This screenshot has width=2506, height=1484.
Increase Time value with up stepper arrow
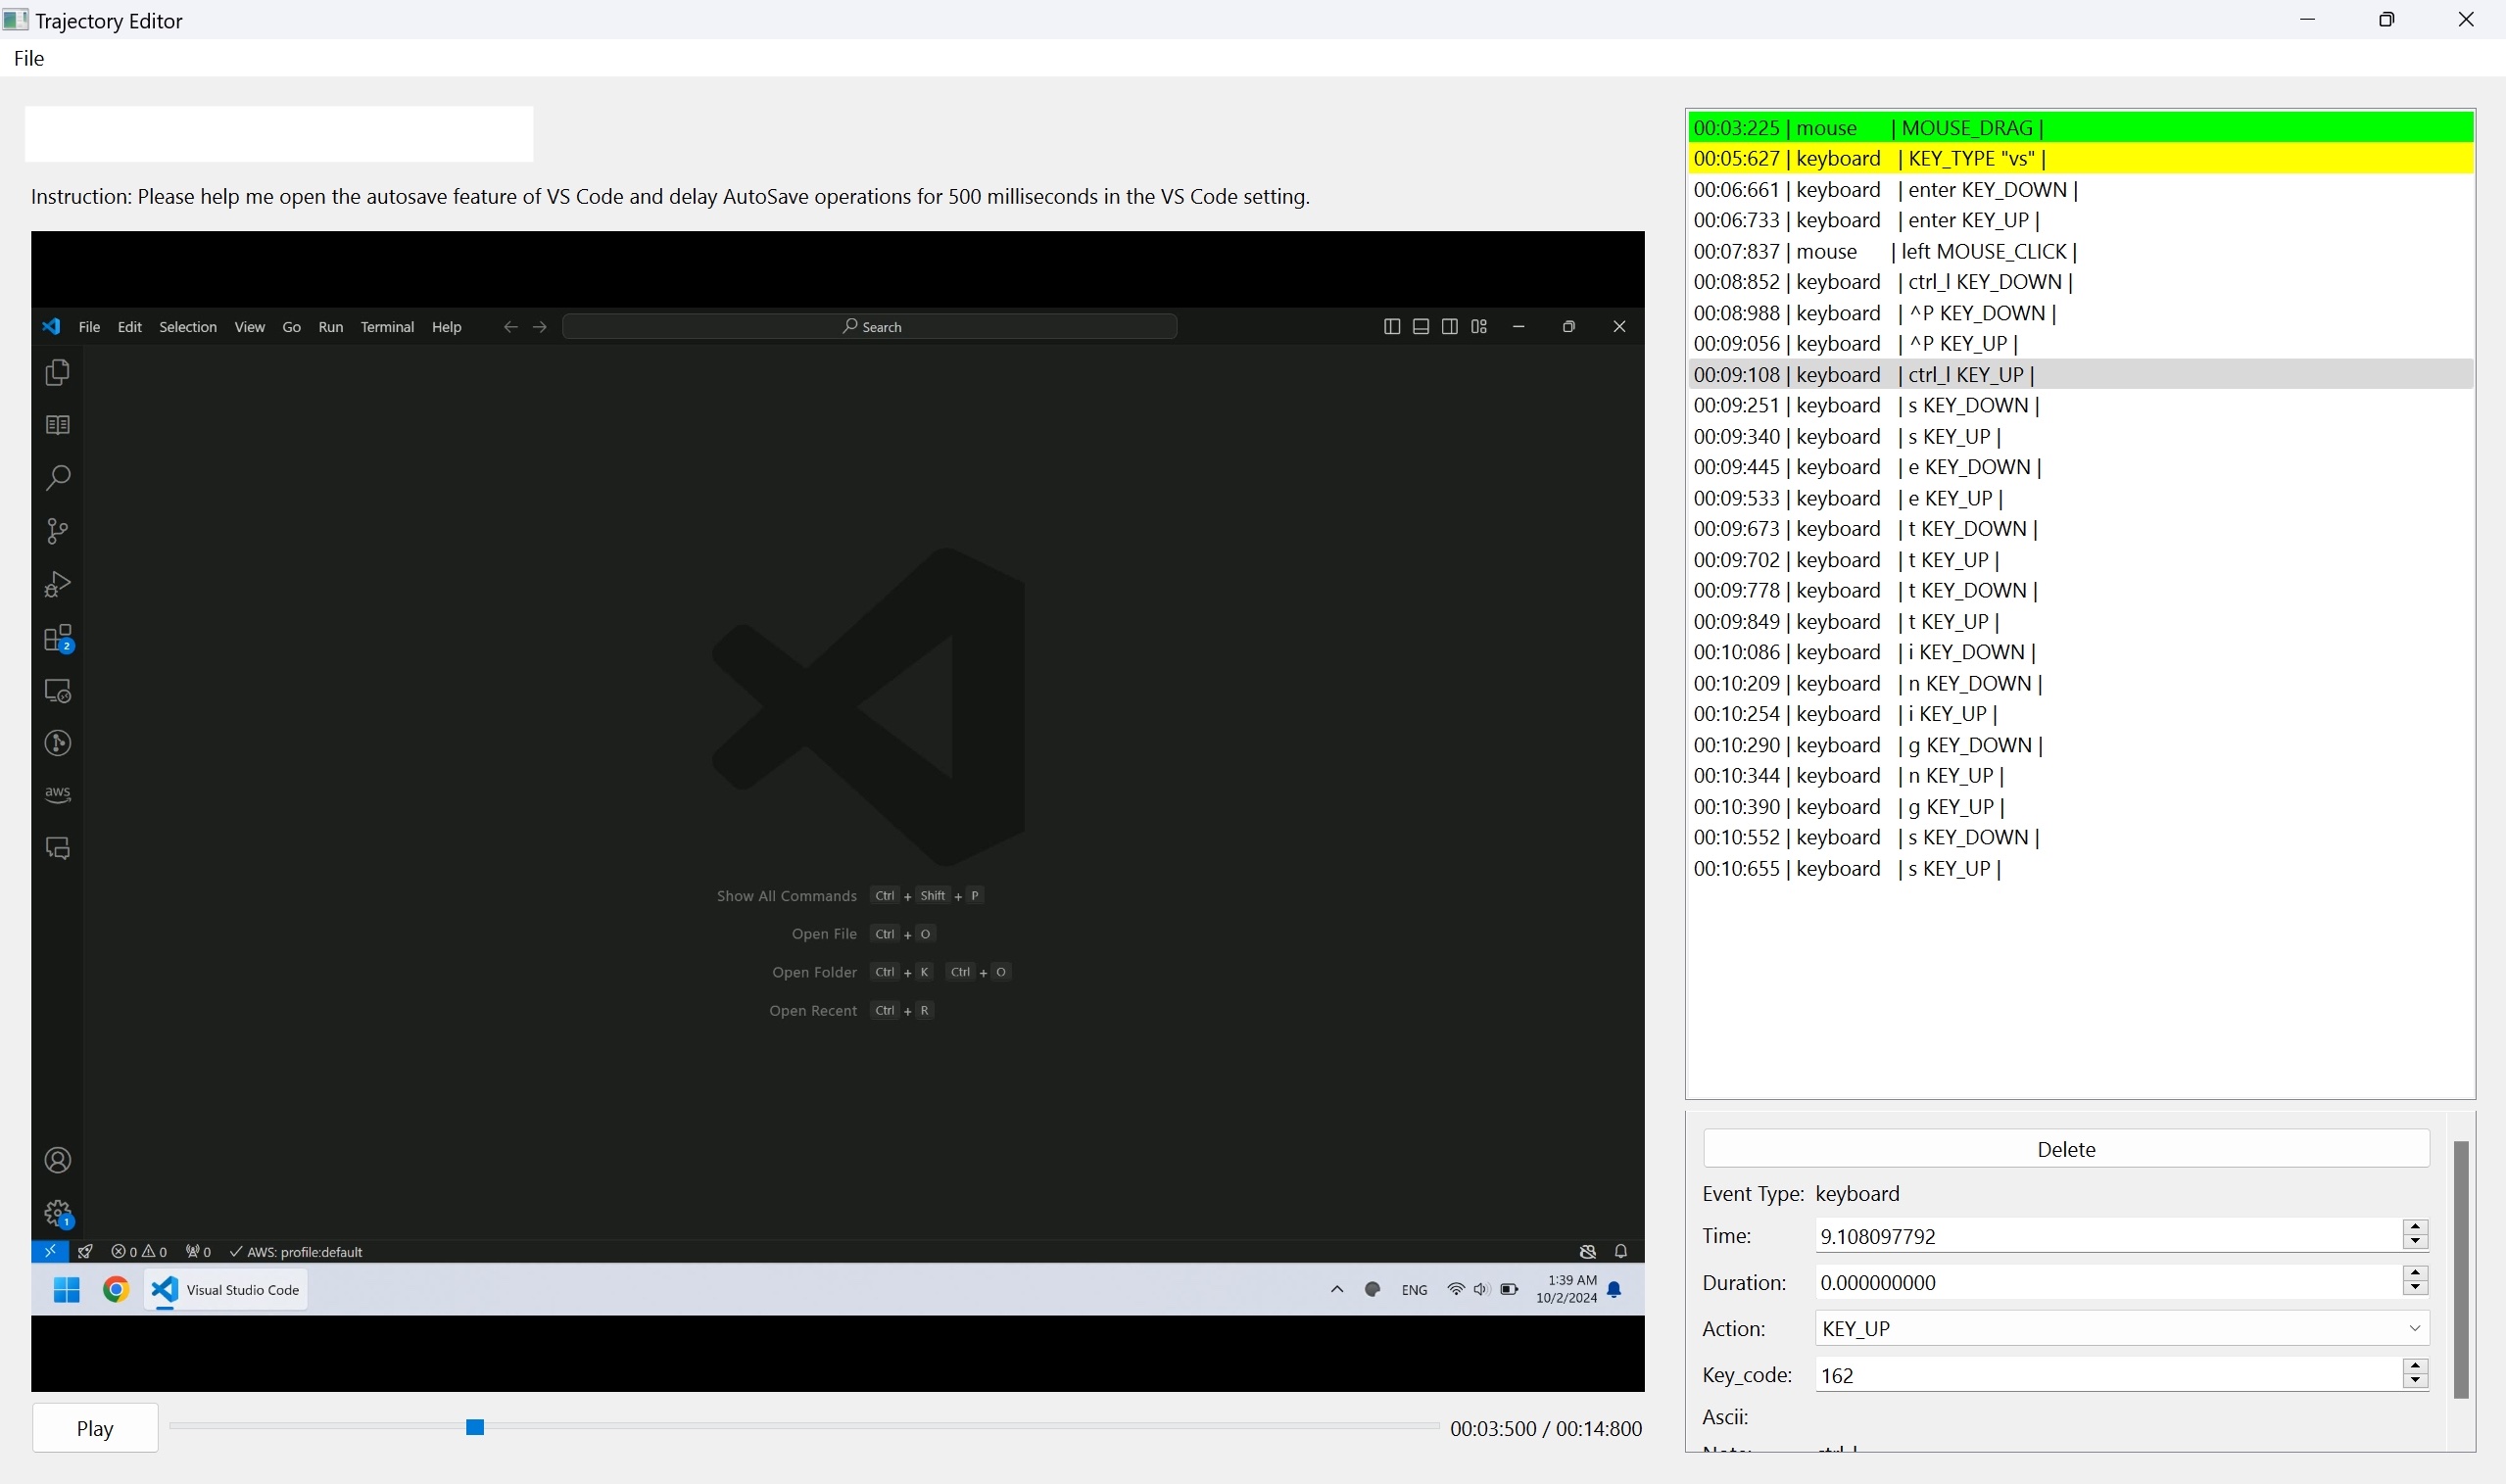[2415, 1227]
